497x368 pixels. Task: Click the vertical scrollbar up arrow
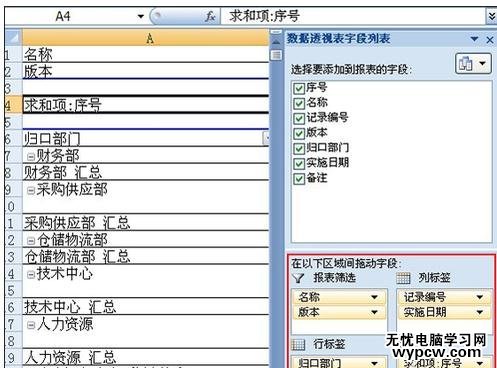pyautogui.click(x=276, y=42)
